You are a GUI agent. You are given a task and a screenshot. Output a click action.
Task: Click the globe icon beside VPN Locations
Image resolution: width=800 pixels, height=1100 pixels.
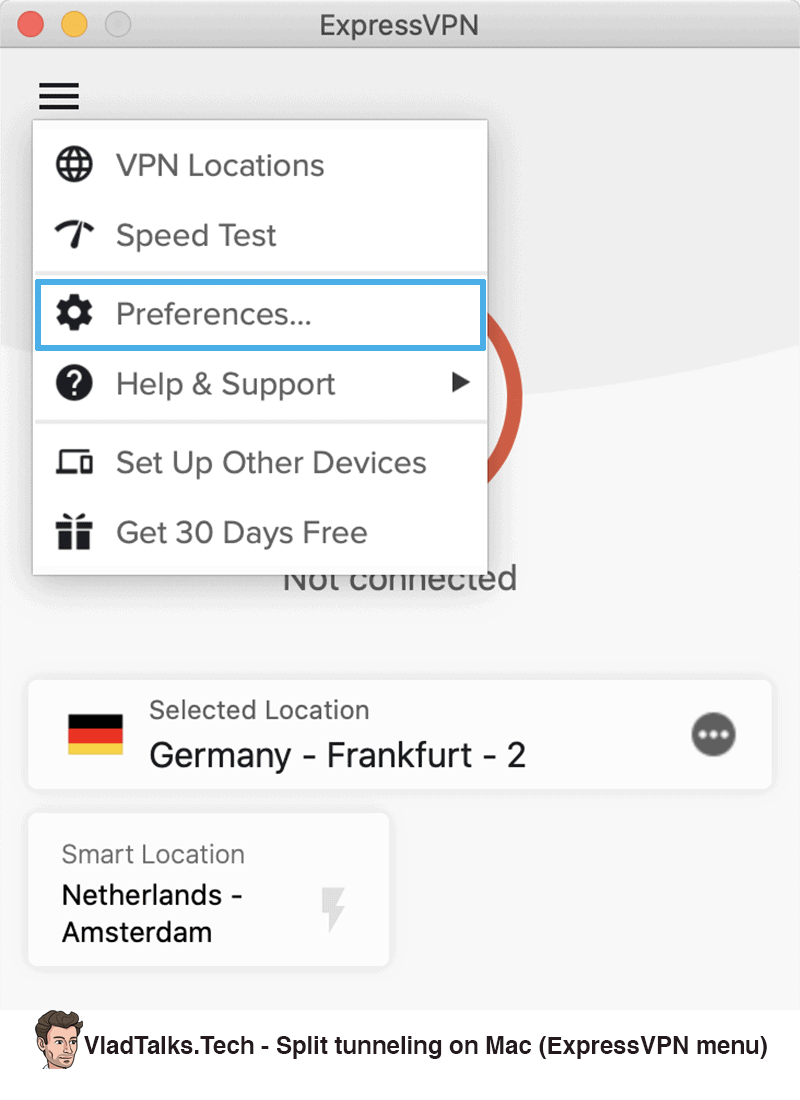(x=74, y=165)
